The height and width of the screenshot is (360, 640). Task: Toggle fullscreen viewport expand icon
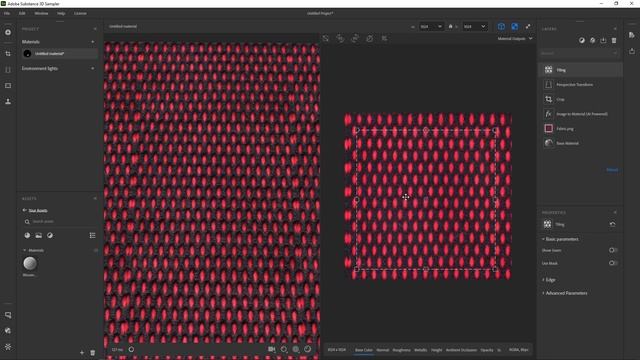click(528, 27)
